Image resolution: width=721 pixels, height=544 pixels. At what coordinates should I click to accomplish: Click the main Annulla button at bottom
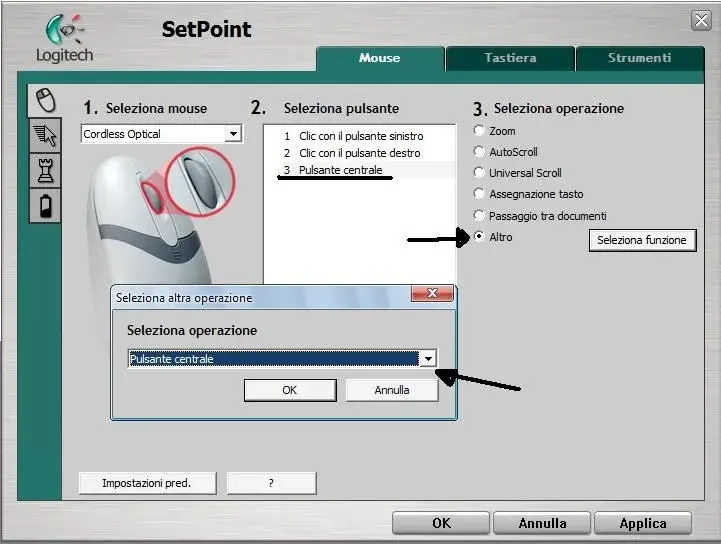pos(542,523)
